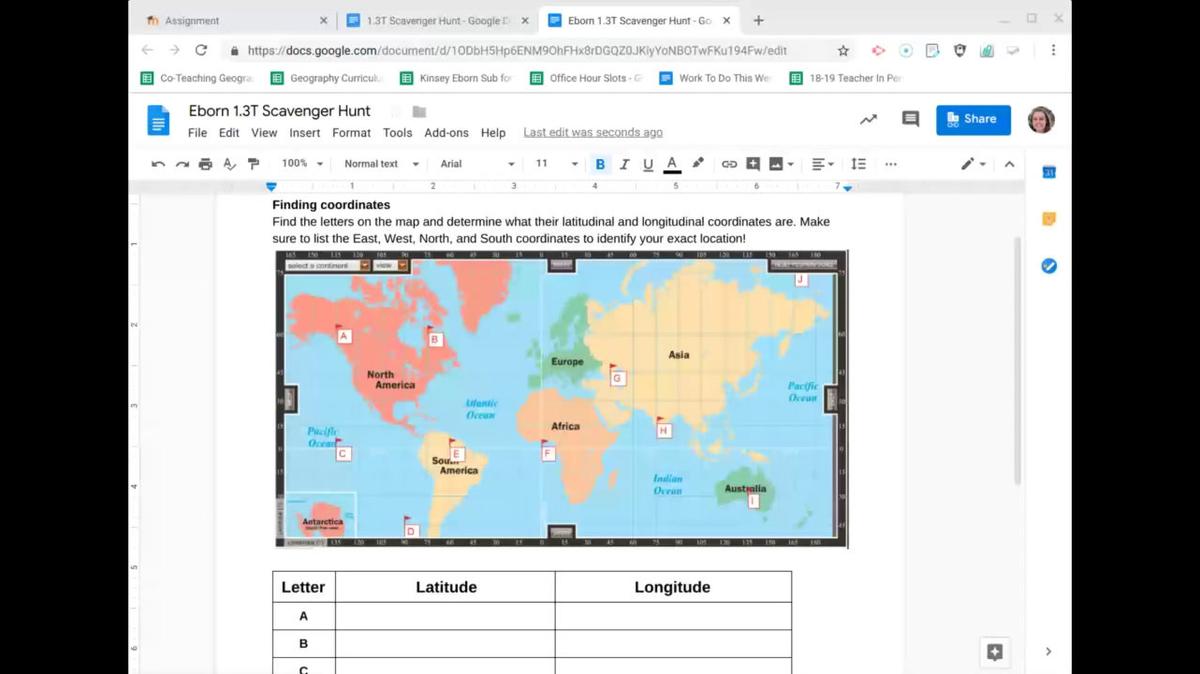Screen dimensions: 1200x674
Task: Open the Normal text style dropdown
Action: coord(380,164)
